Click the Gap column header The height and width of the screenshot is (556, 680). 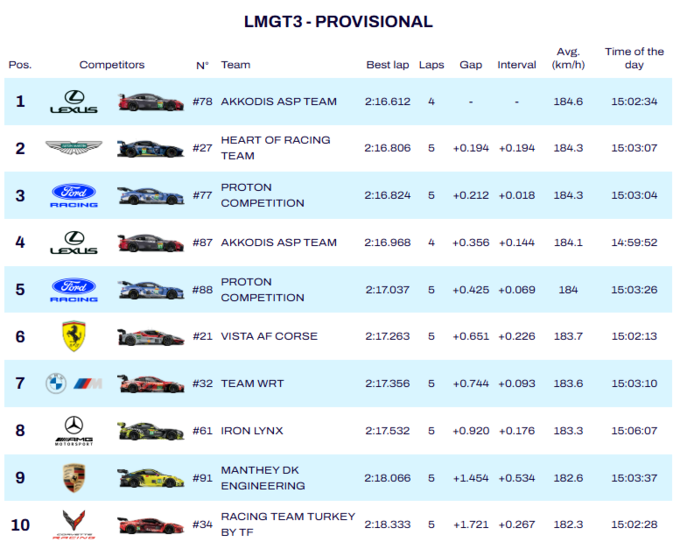point(471,65)
